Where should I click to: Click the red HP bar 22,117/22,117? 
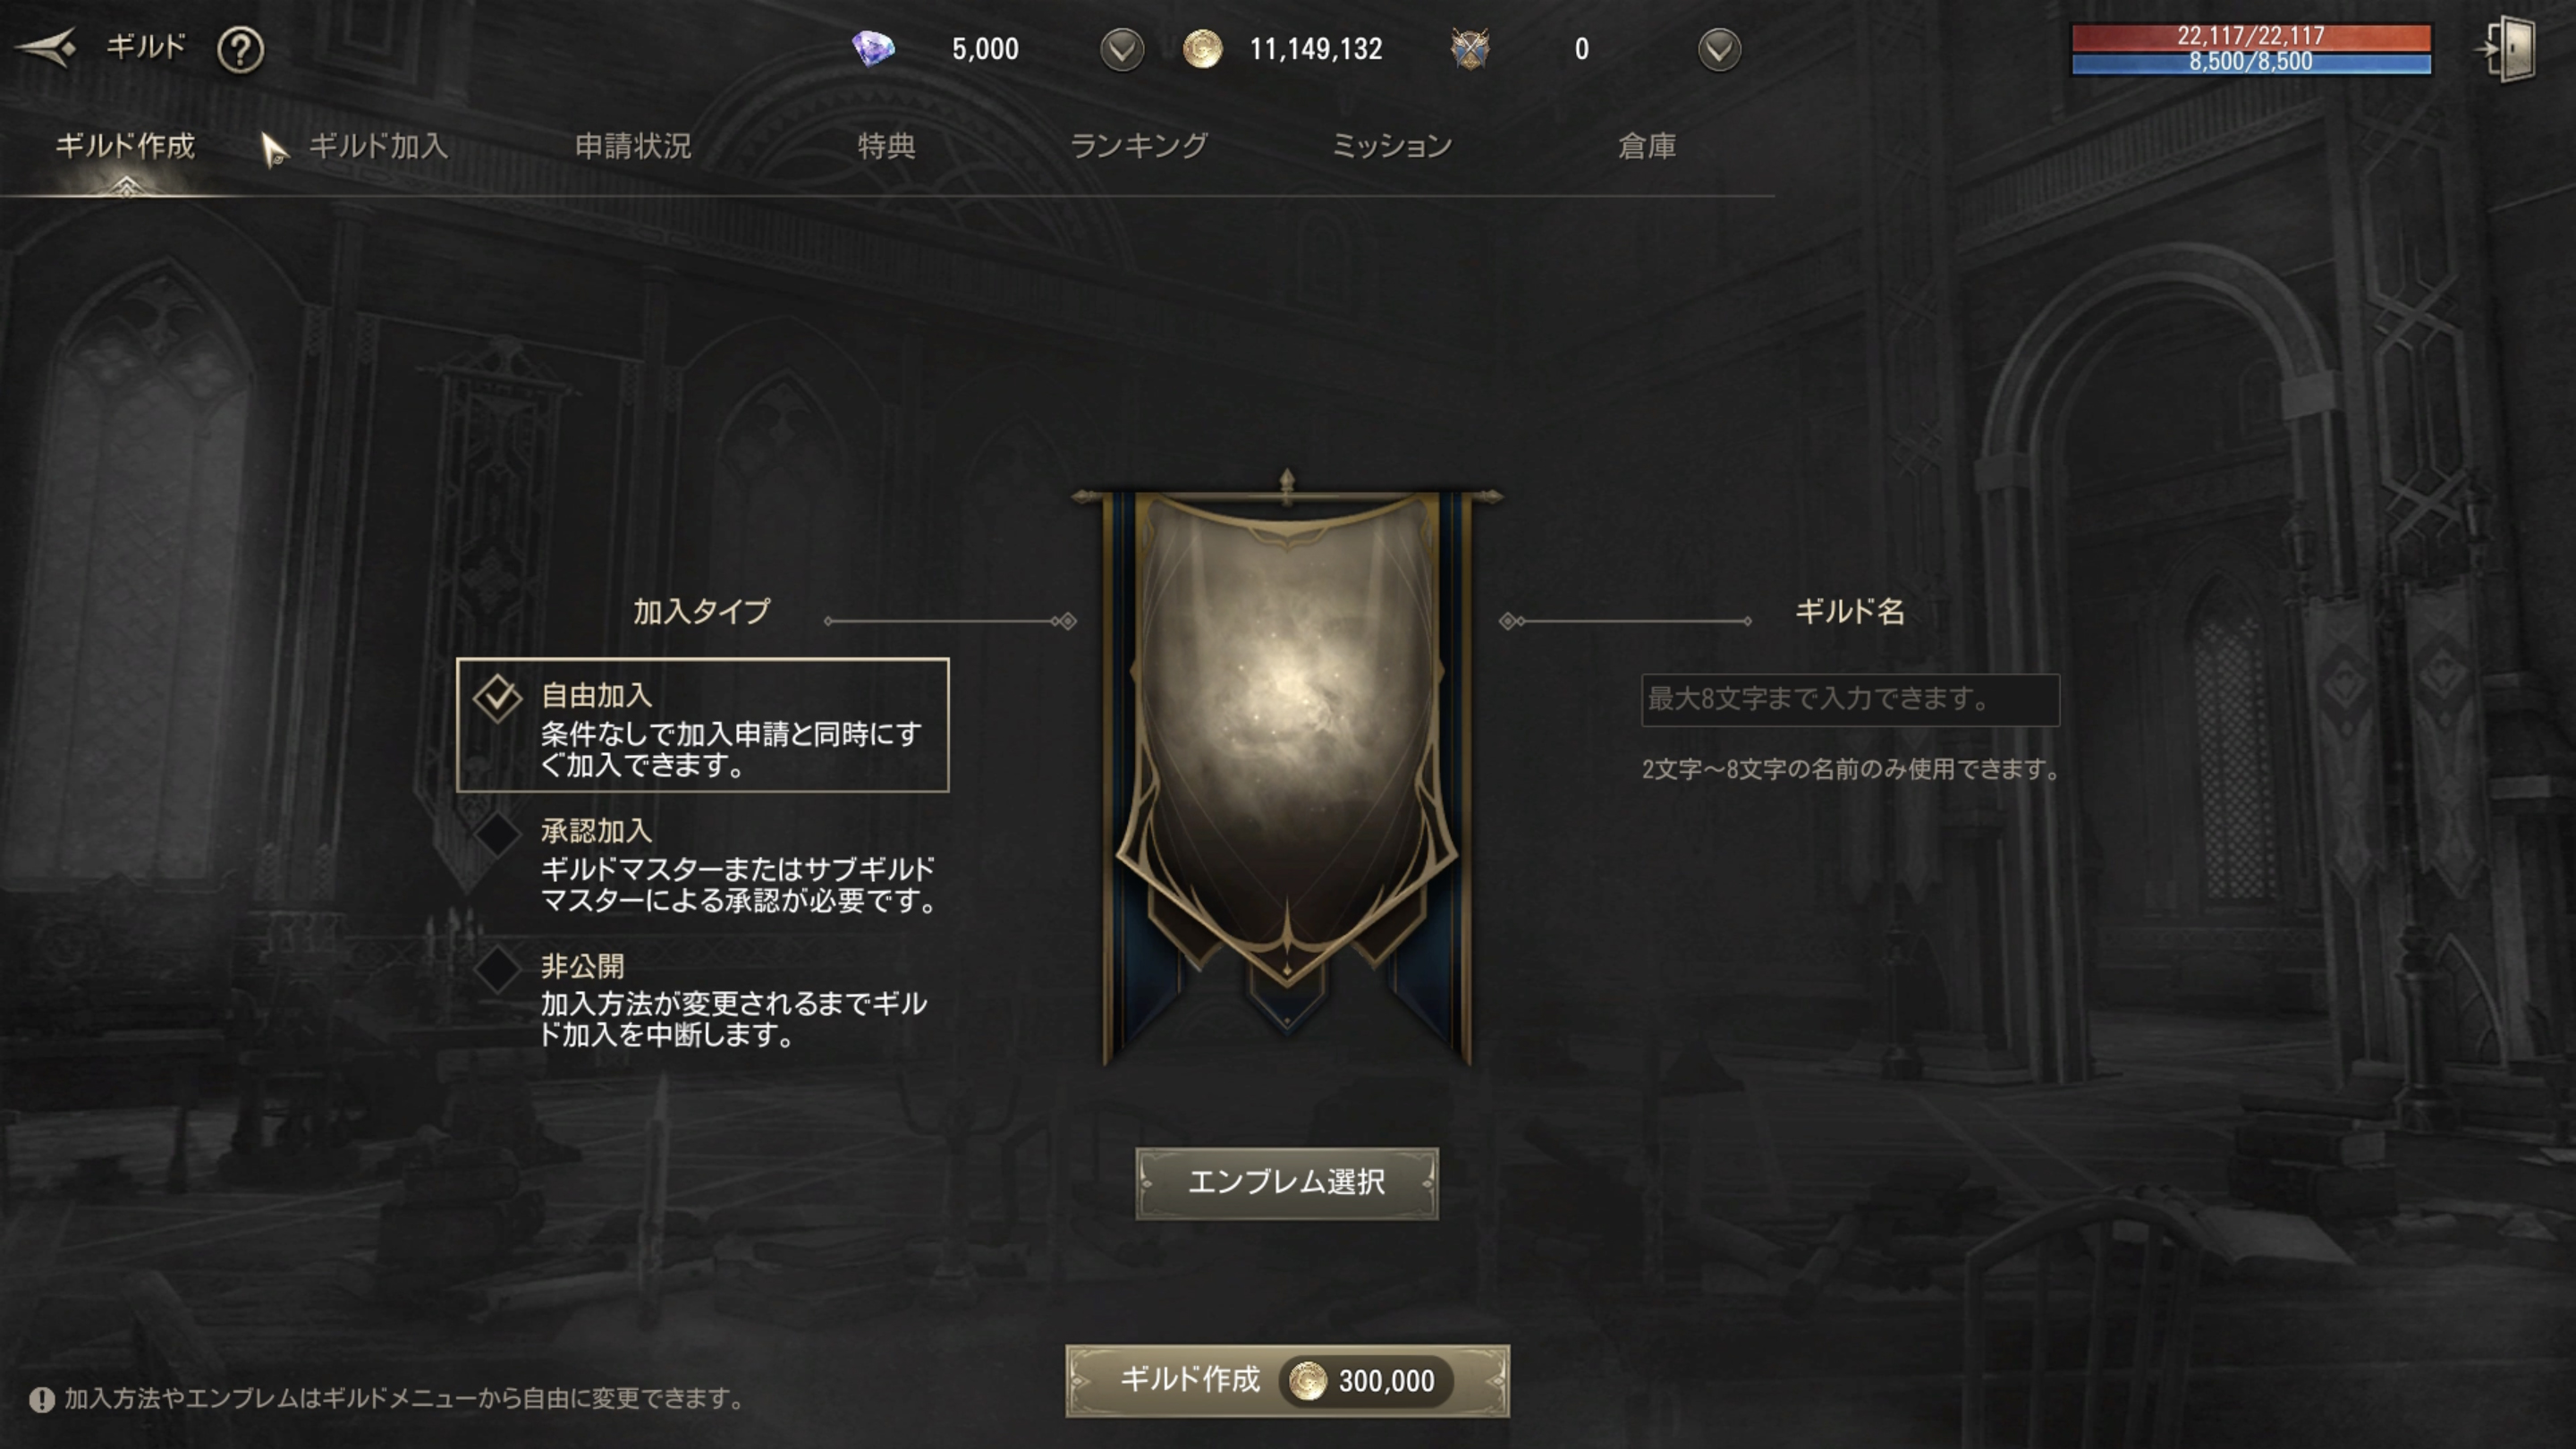[2250, 37]
